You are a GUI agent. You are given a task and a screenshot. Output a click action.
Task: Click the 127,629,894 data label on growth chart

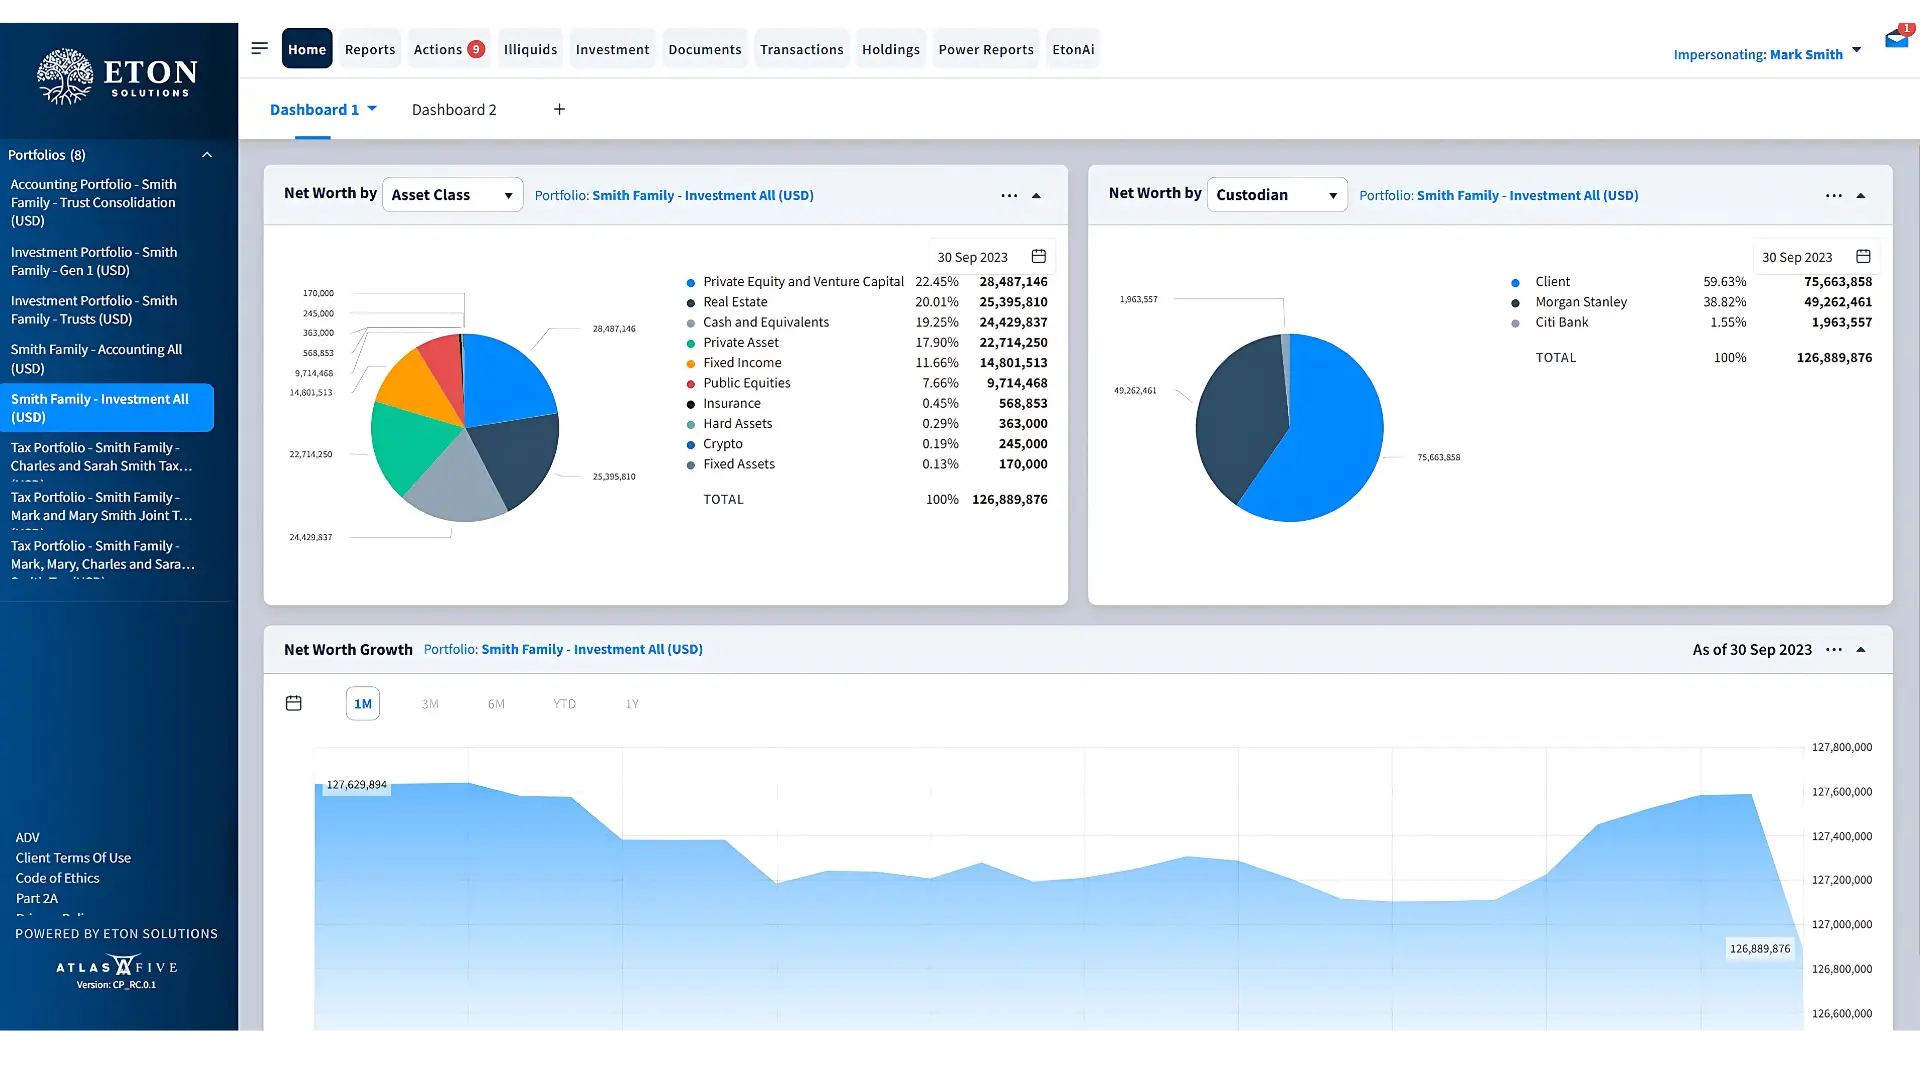356,785
